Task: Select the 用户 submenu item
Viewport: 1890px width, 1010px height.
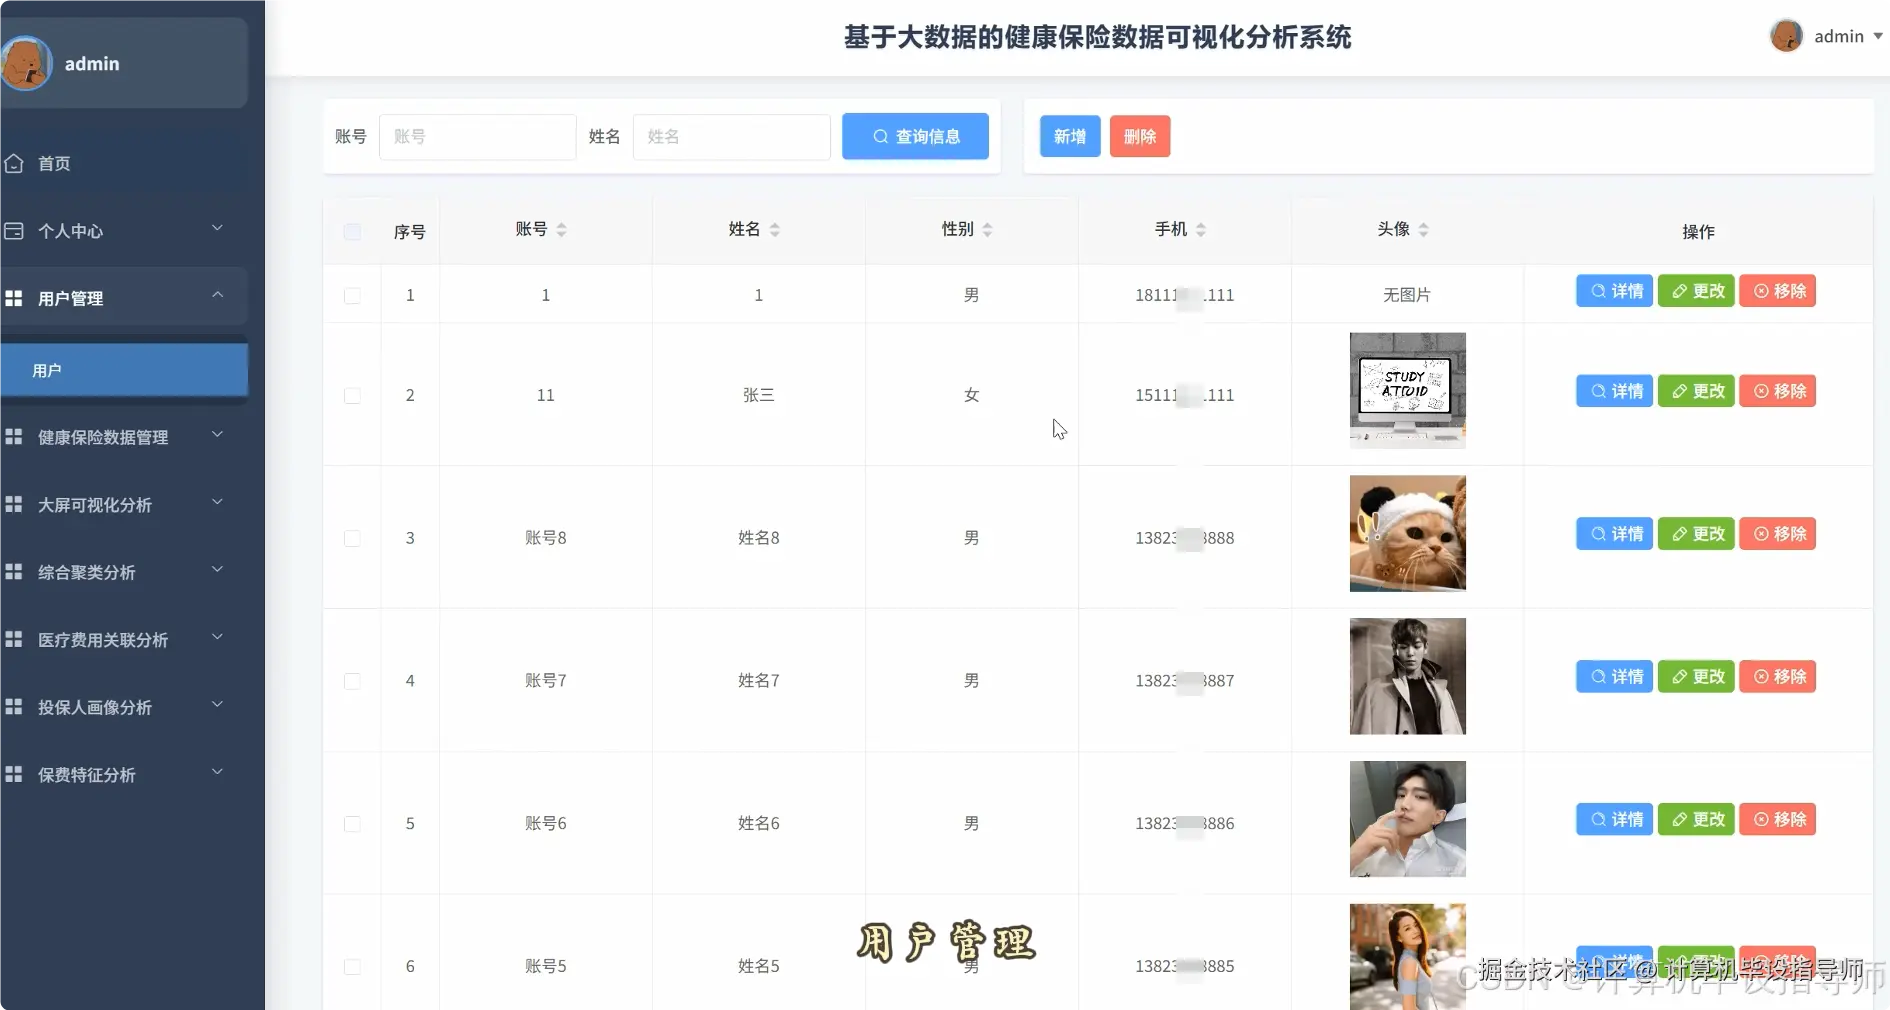Action: pyautogui.click(x=48, y=370)
